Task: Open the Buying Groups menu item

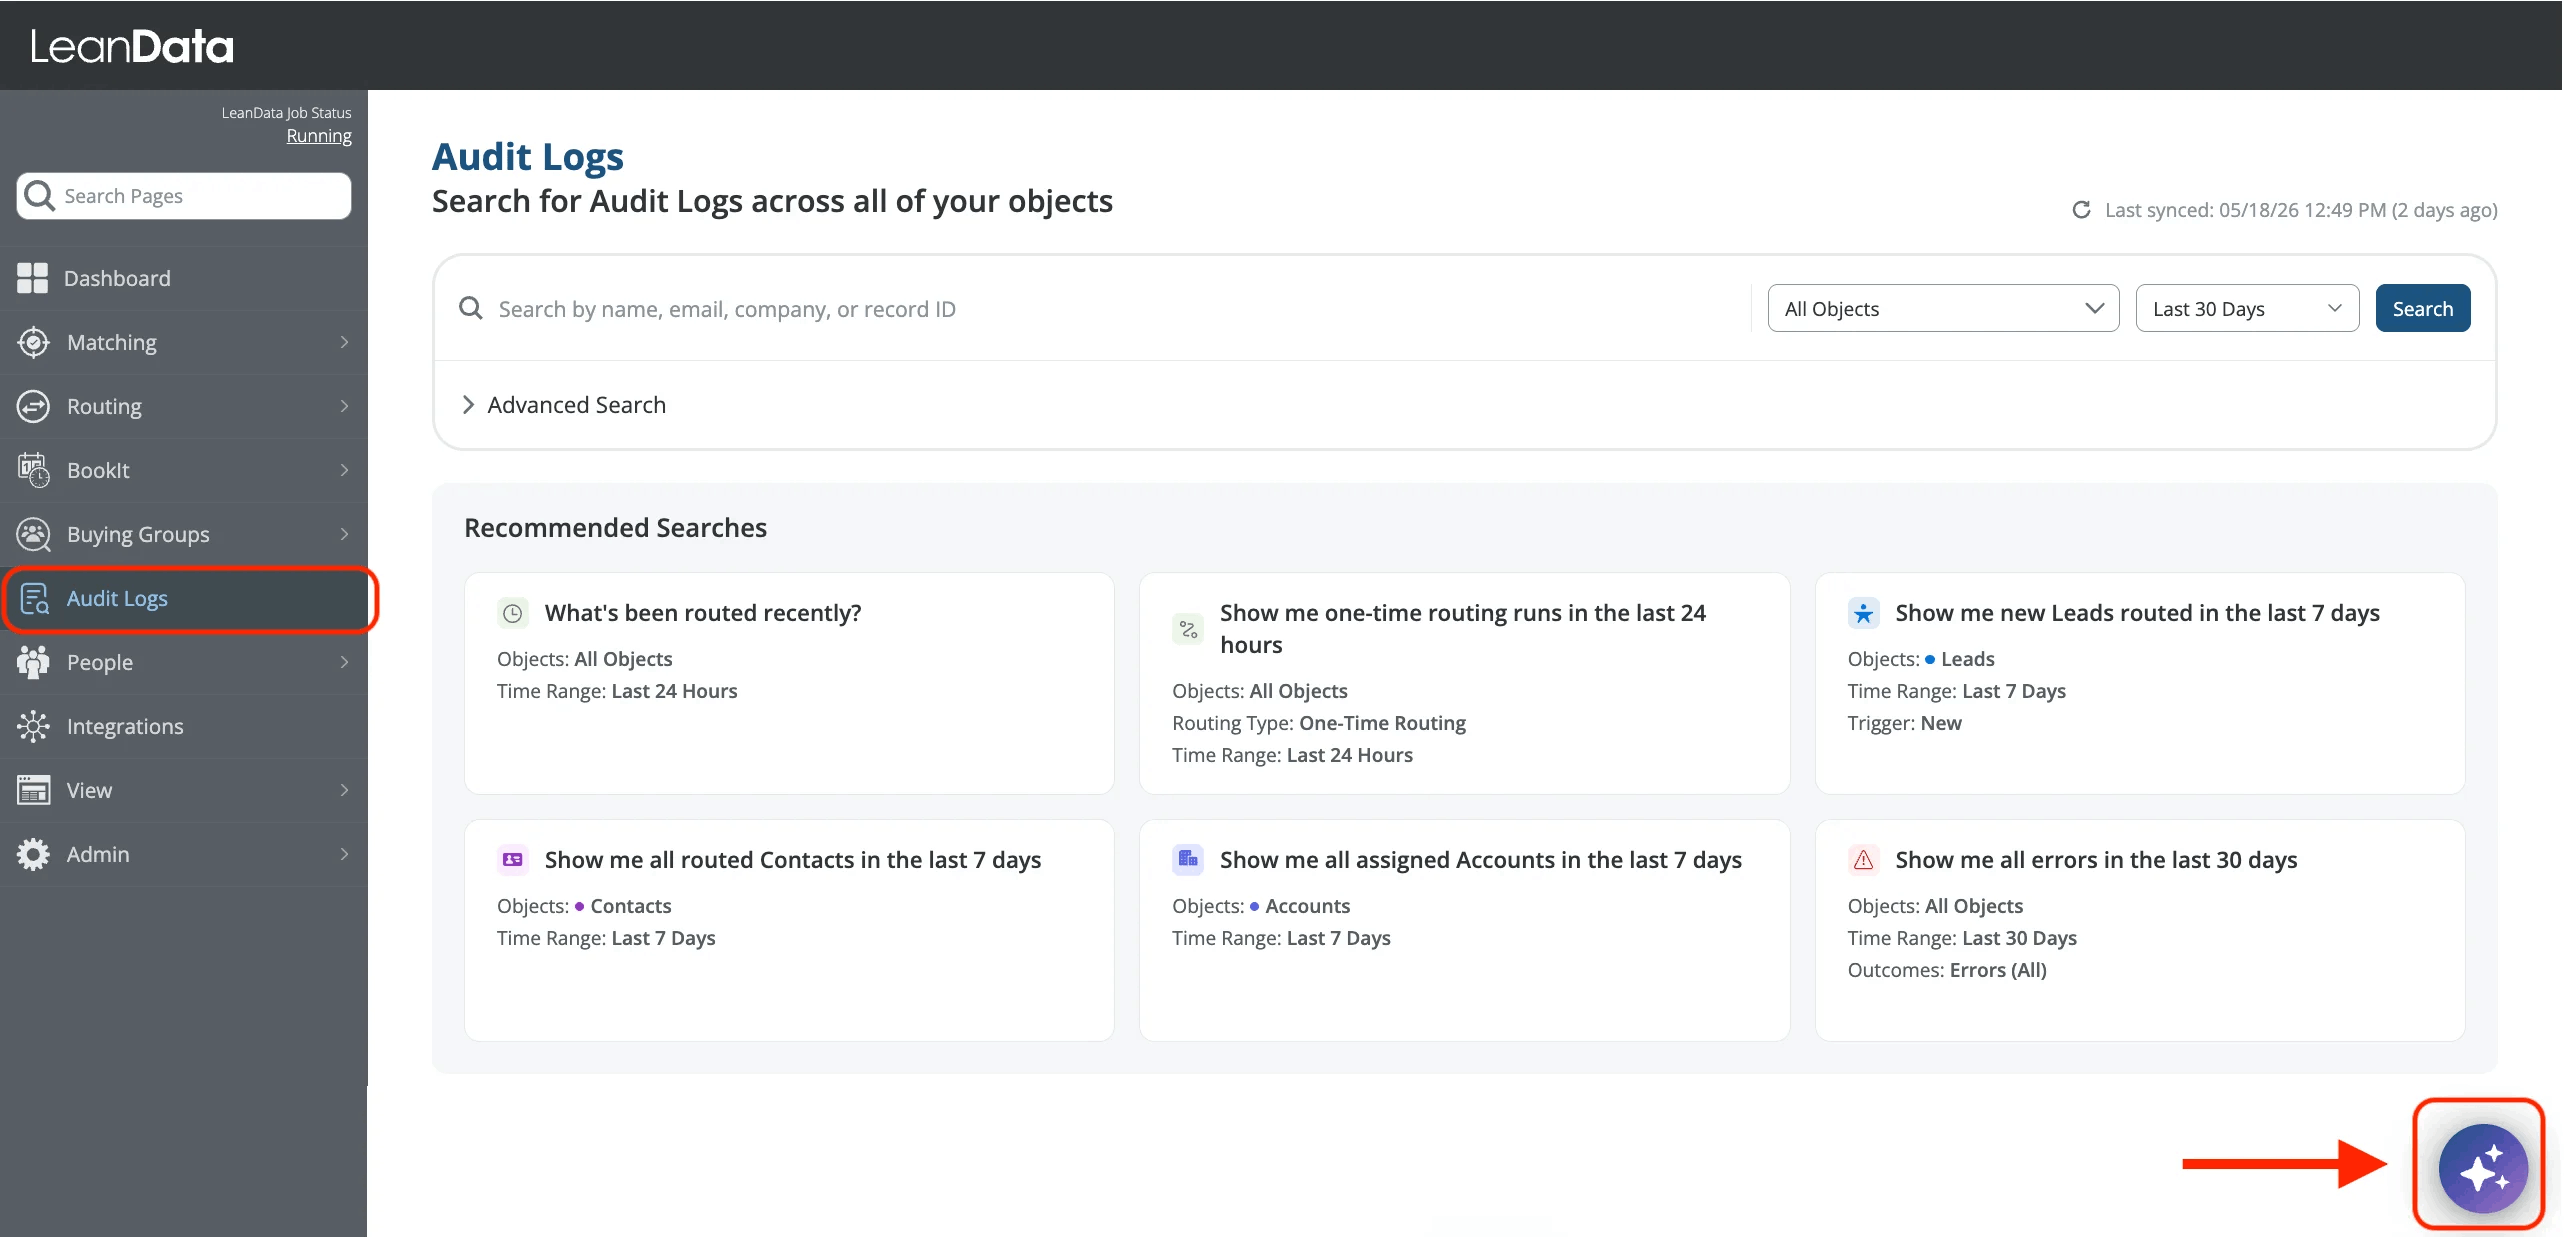Action: pos(184,534)
